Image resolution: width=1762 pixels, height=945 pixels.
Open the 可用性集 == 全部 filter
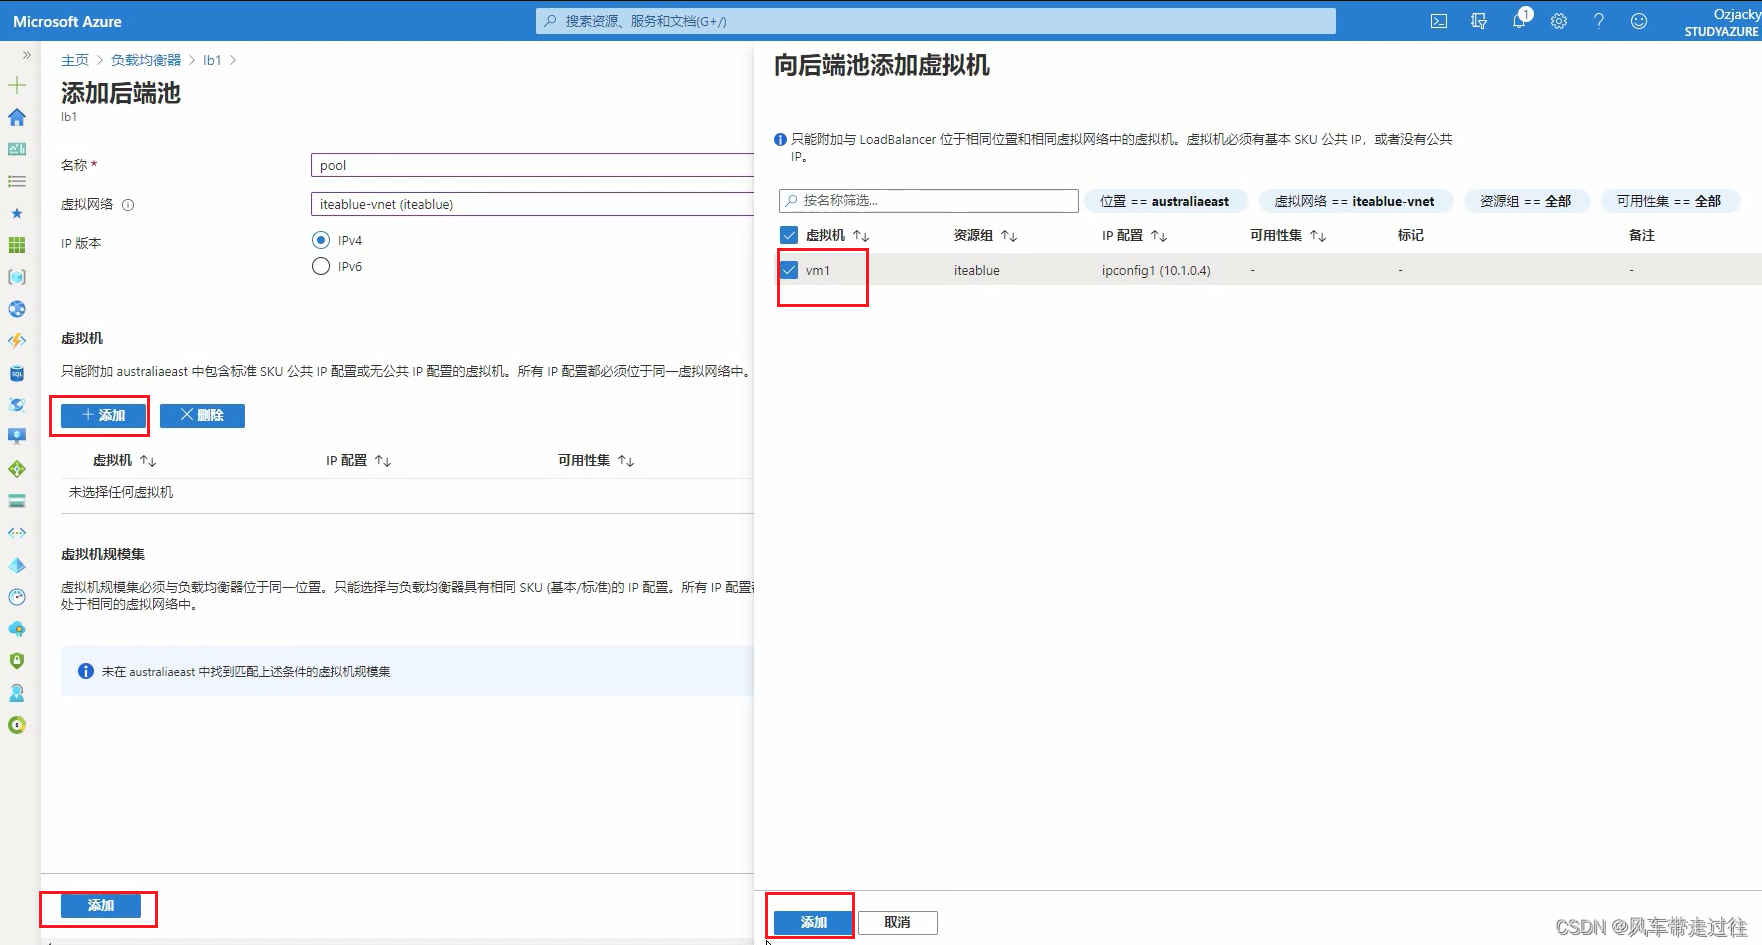[1669, 201]
